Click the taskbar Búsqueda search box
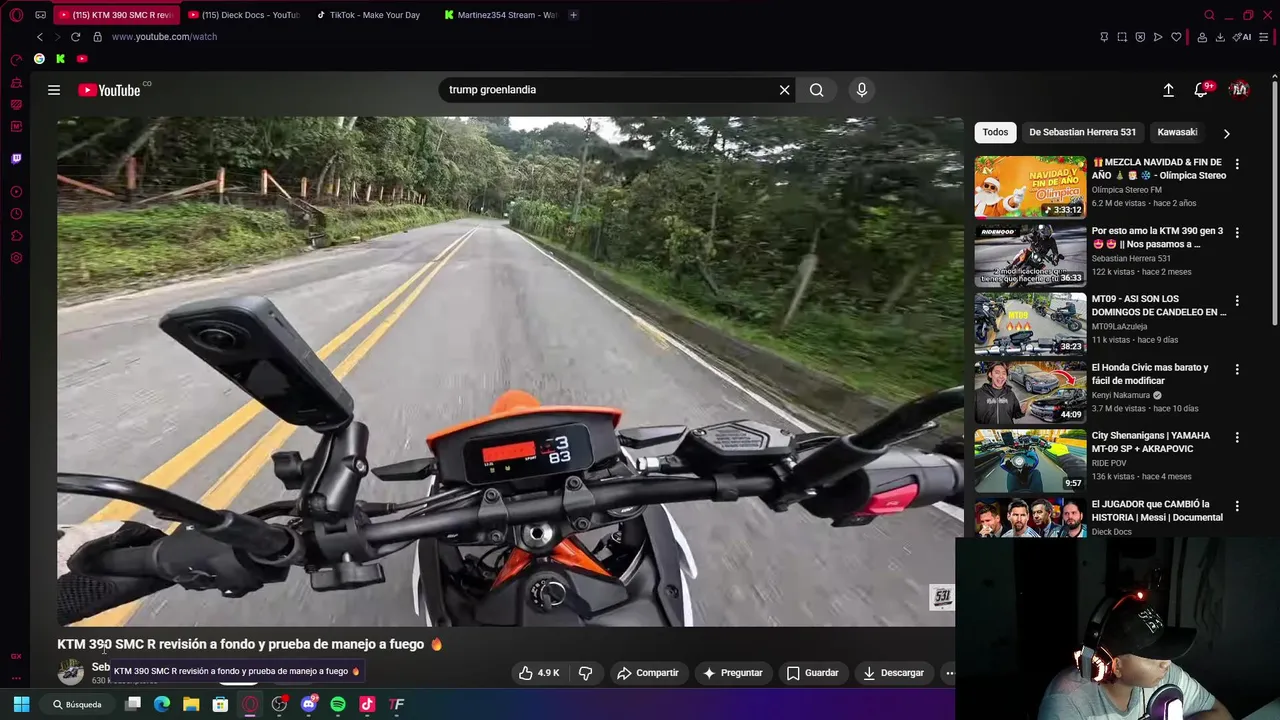Screen dimensions: 1280x720 [79, 704]
